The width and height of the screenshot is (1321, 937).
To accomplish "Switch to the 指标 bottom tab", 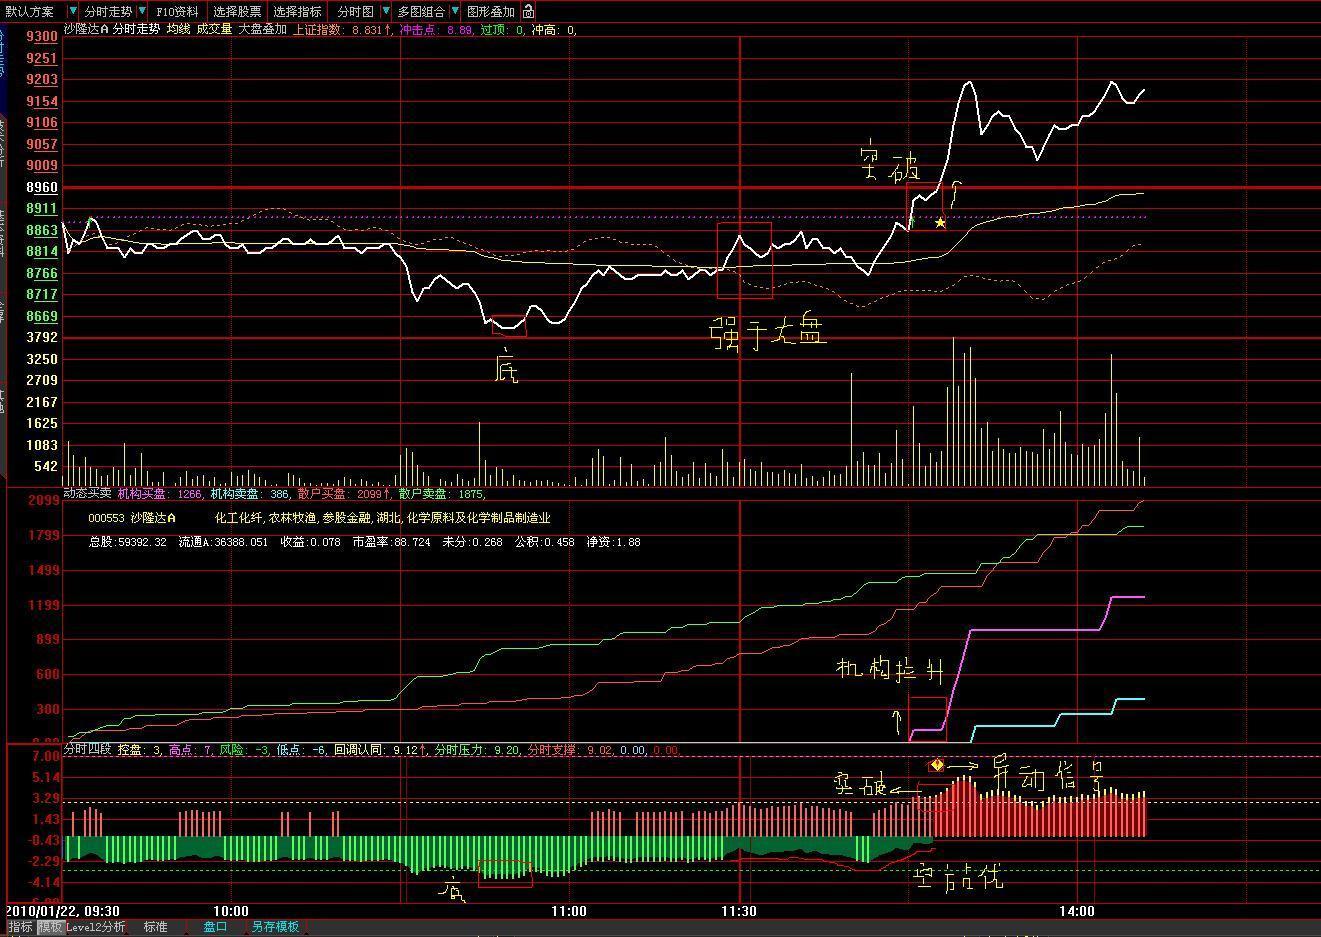I will click(20, 927).
